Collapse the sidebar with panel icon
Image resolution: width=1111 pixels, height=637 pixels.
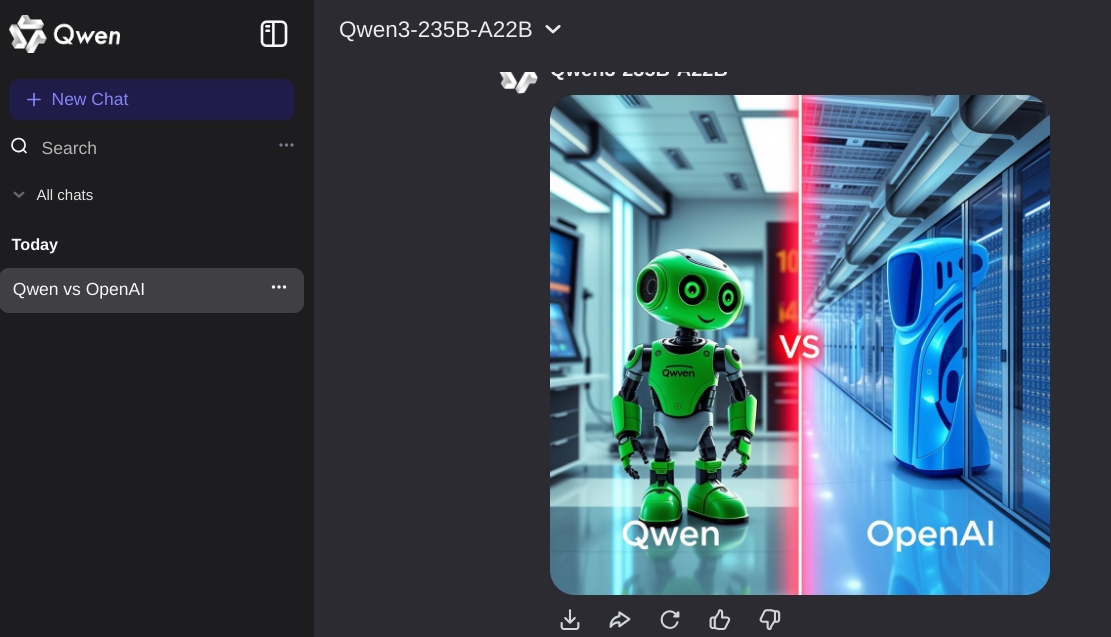[273, 34]
